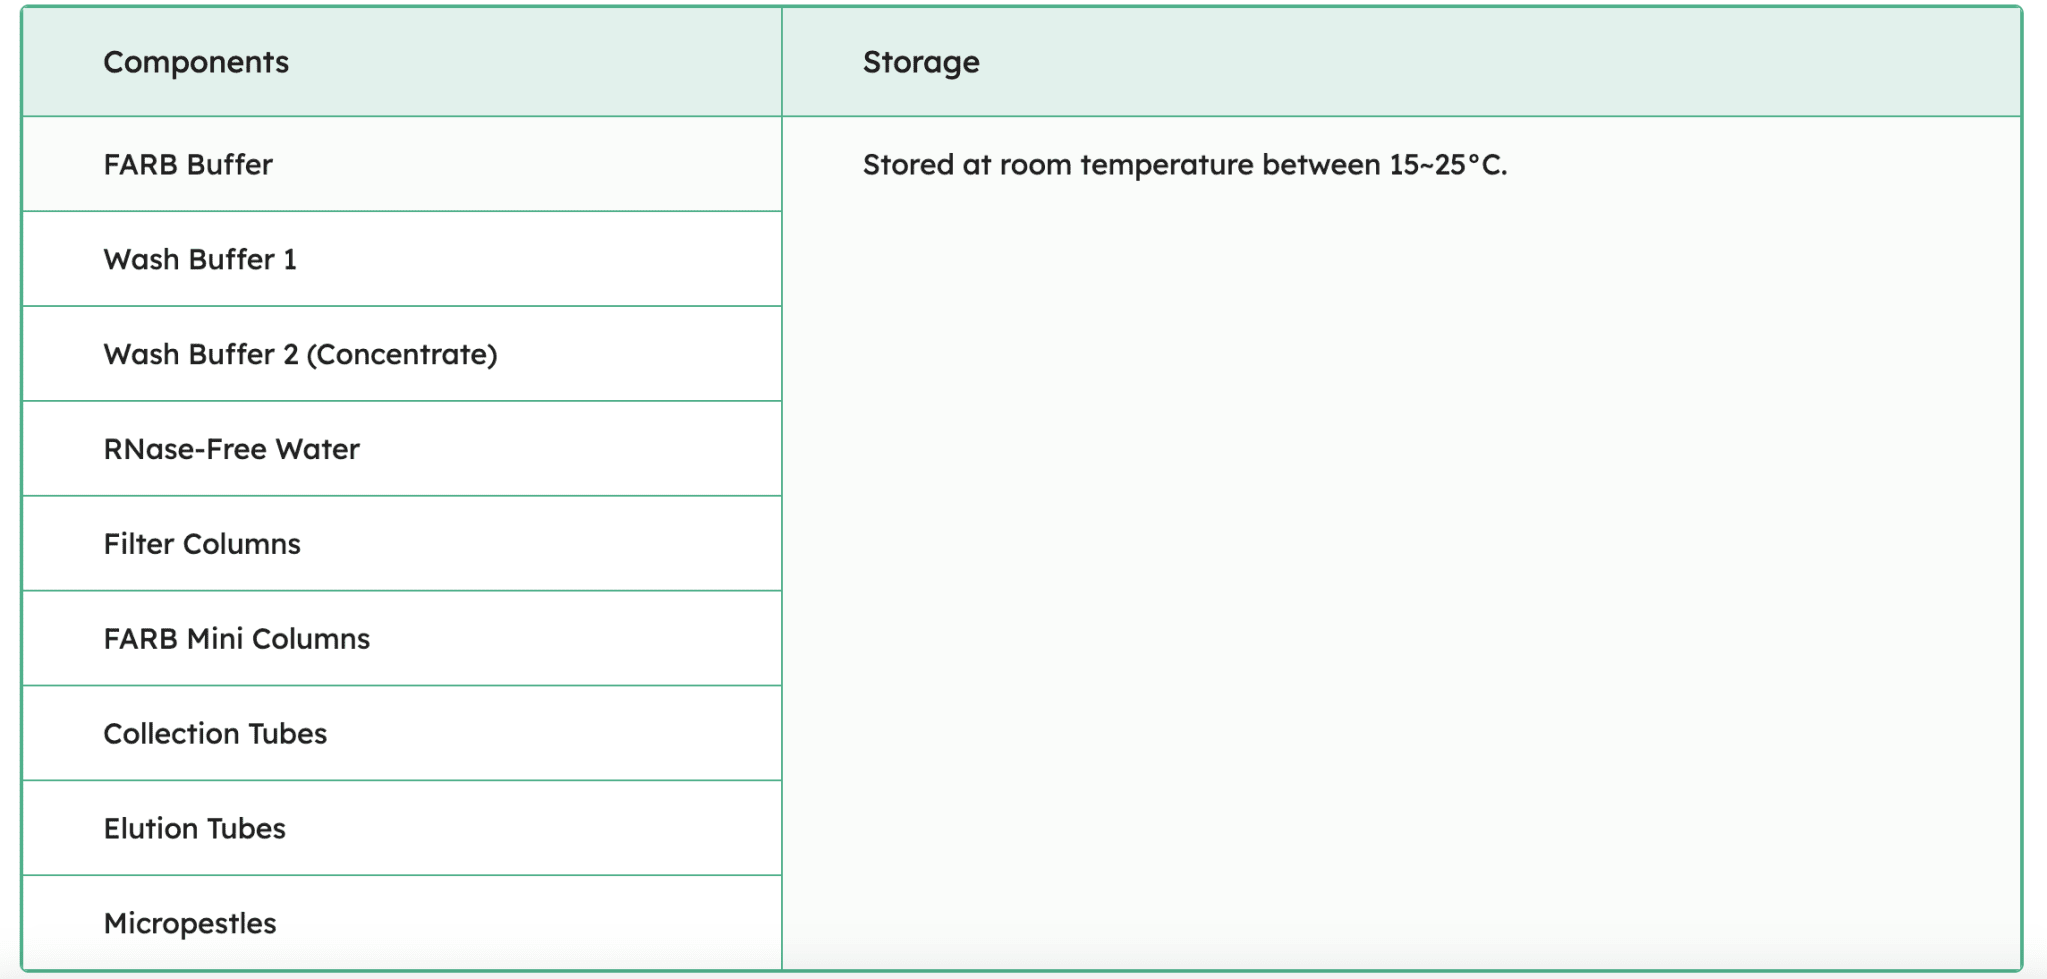Click the word "Water" in RNase-Free Water
This screenshot has width=2047, height=979.
click(318, 450)
